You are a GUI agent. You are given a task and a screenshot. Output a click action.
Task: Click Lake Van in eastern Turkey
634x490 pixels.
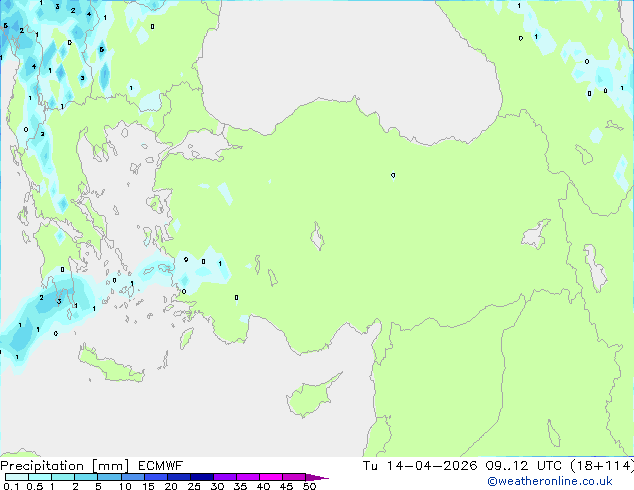535,236
